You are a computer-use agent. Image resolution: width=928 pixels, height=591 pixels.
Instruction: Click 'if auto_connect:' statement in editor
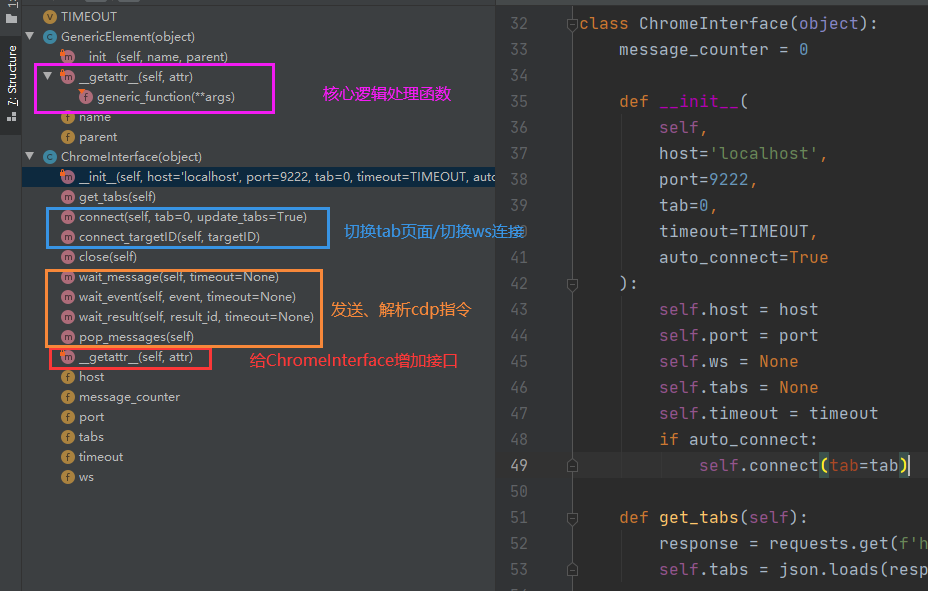tap(738, 440)
